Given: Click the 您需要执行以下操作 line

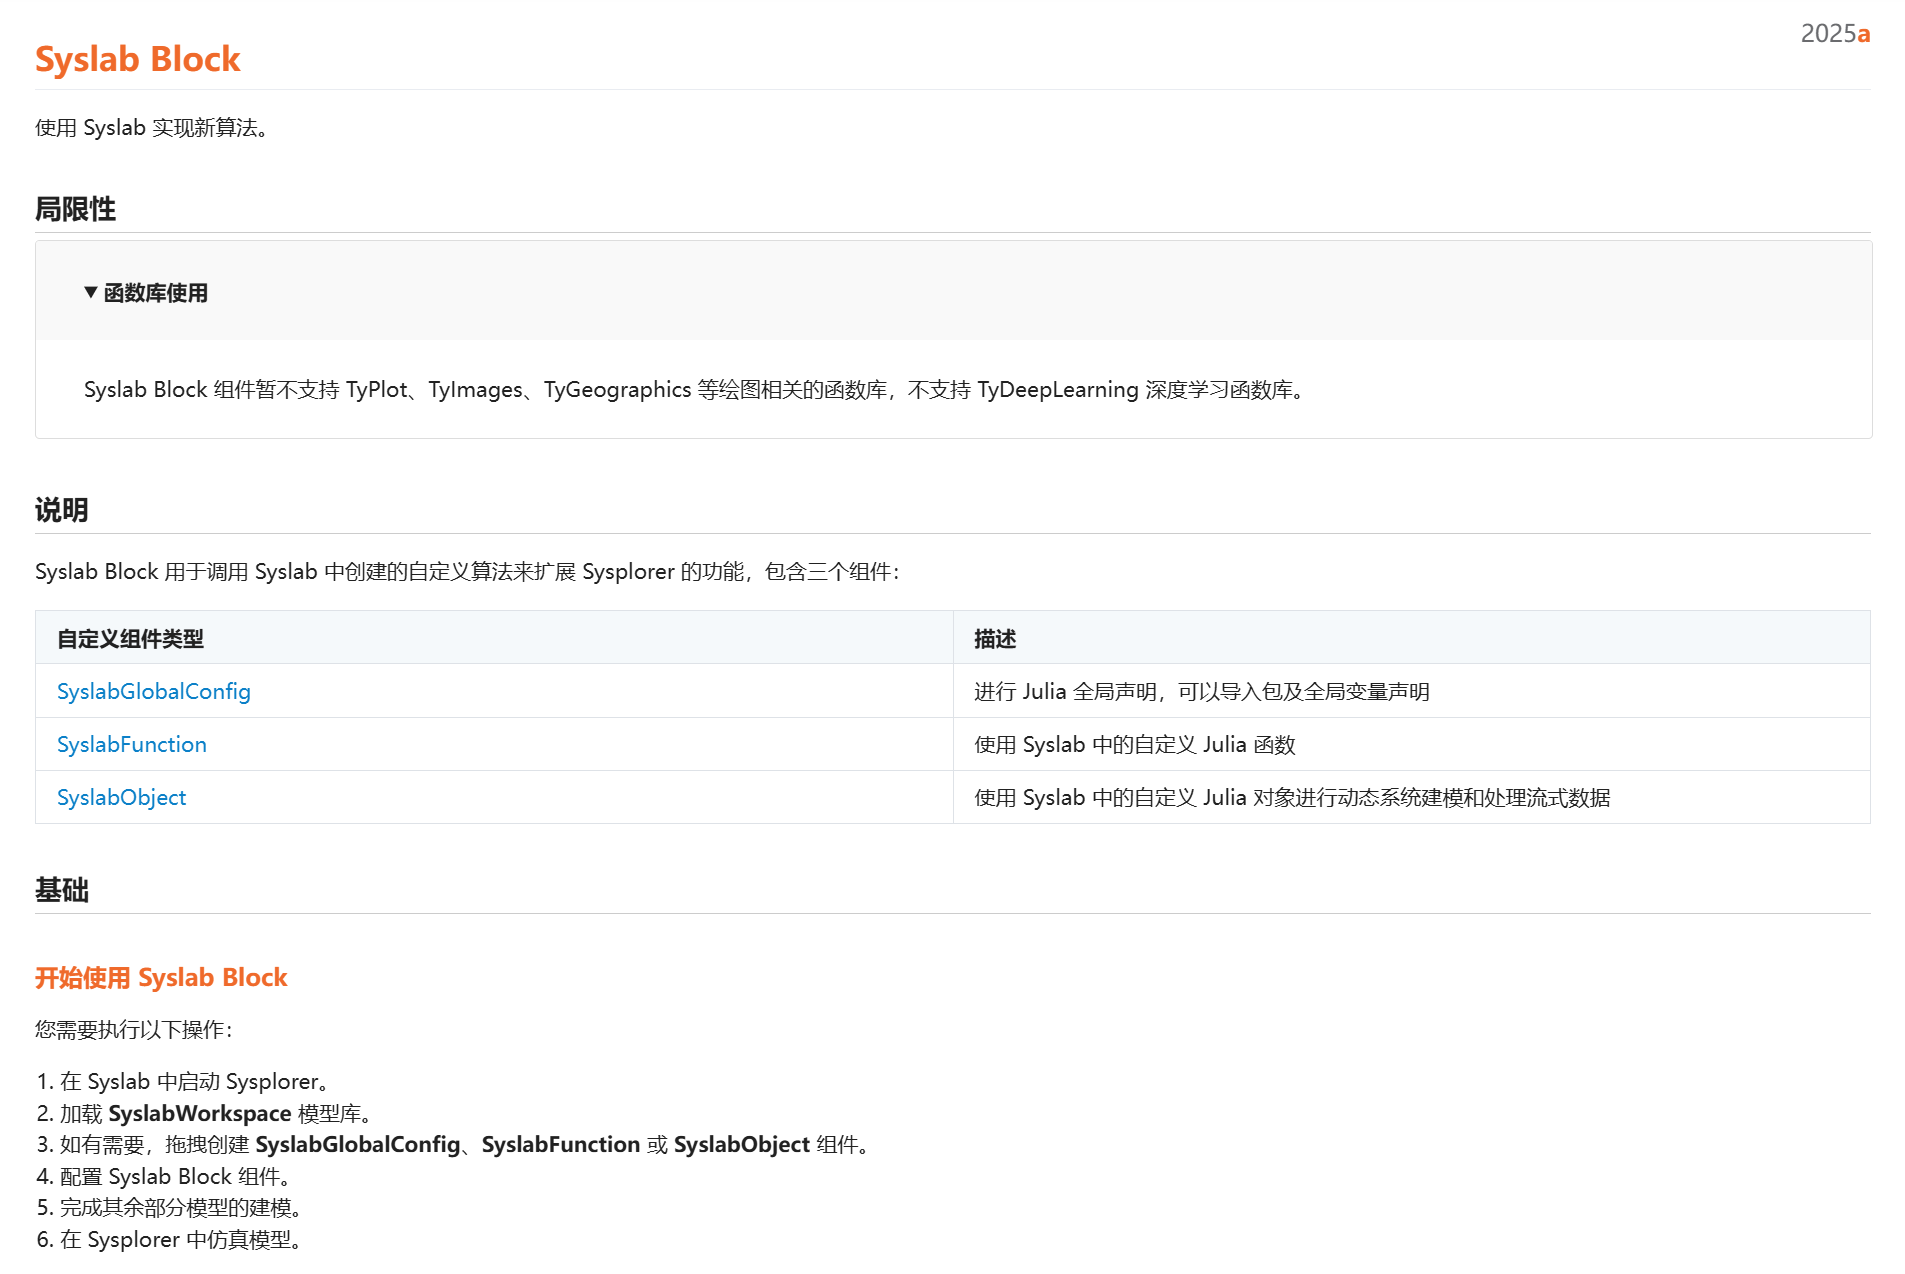Looking at the screenshot, I should [x=134, y=1029].
